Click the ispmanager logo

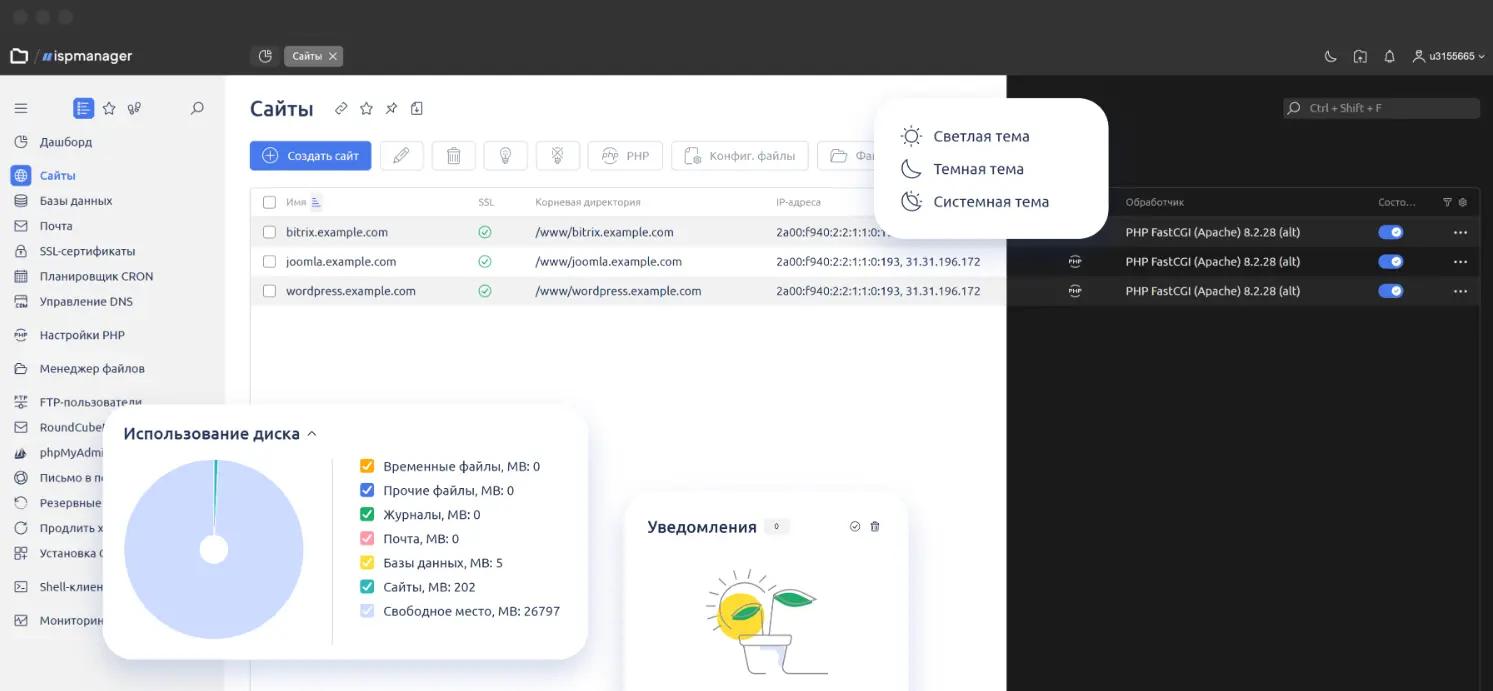[86, 57]
